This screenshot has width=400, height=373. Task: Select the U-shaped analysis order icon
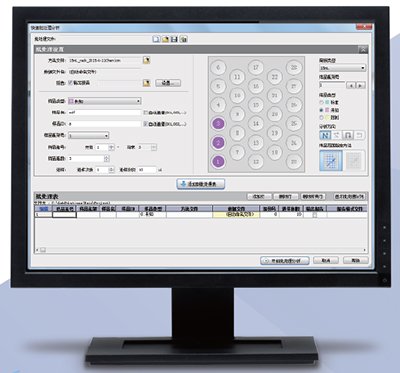tap(348, 135)
